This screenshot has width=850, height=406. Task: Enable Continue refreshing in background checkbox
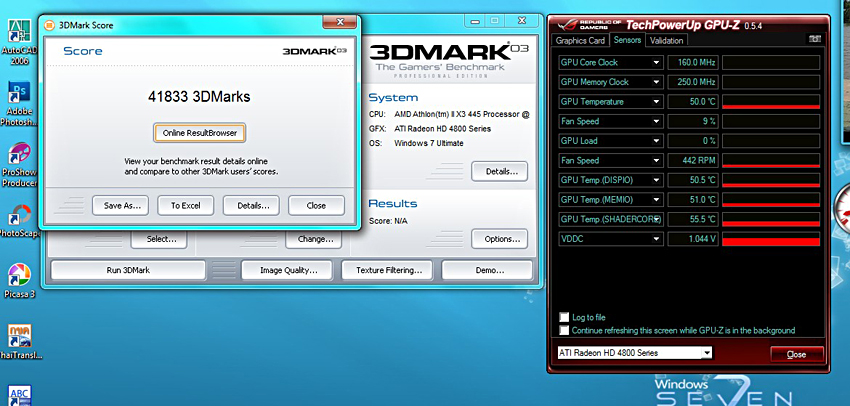[x=564, y=330]
